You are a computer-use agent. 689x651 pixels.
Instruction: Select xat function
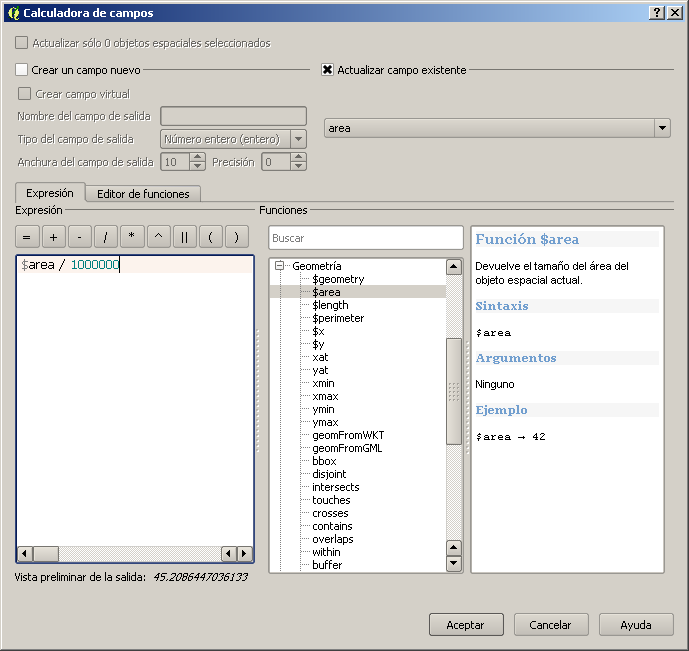pyautogui.click(x=320, y=357)
